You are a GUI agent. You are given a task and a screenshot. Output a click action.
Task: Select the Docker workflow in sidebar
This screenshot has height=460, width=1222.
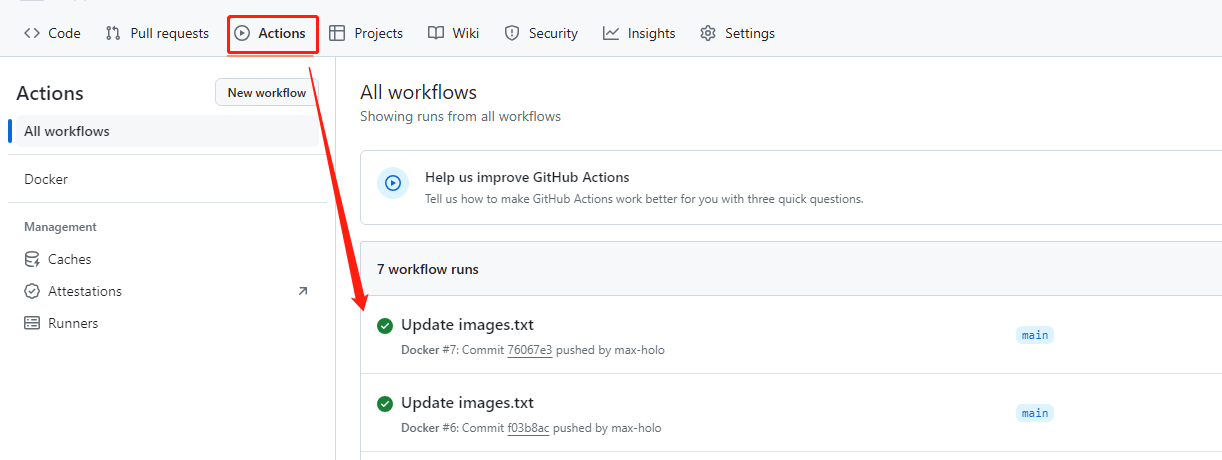point(167,179)
